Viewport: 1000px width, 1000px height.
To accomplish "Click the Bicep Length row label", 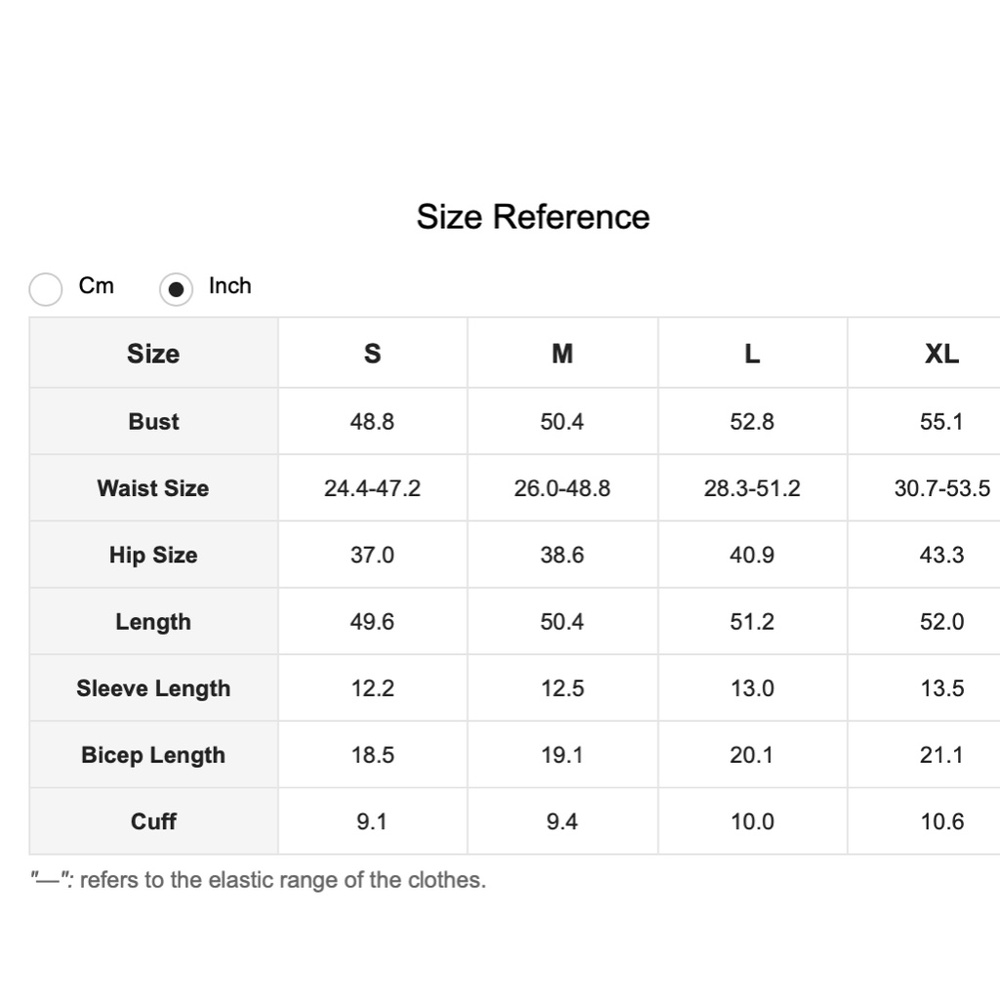I will [x=154, y=755].
